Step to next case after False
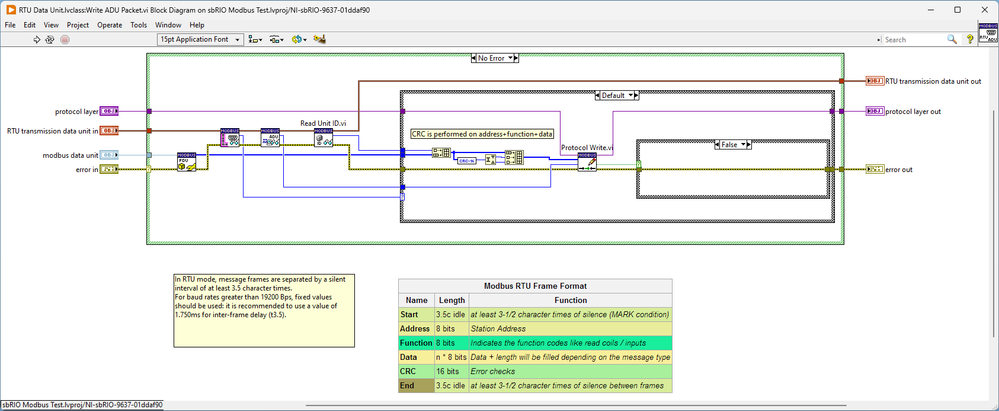 coord(750,144)
